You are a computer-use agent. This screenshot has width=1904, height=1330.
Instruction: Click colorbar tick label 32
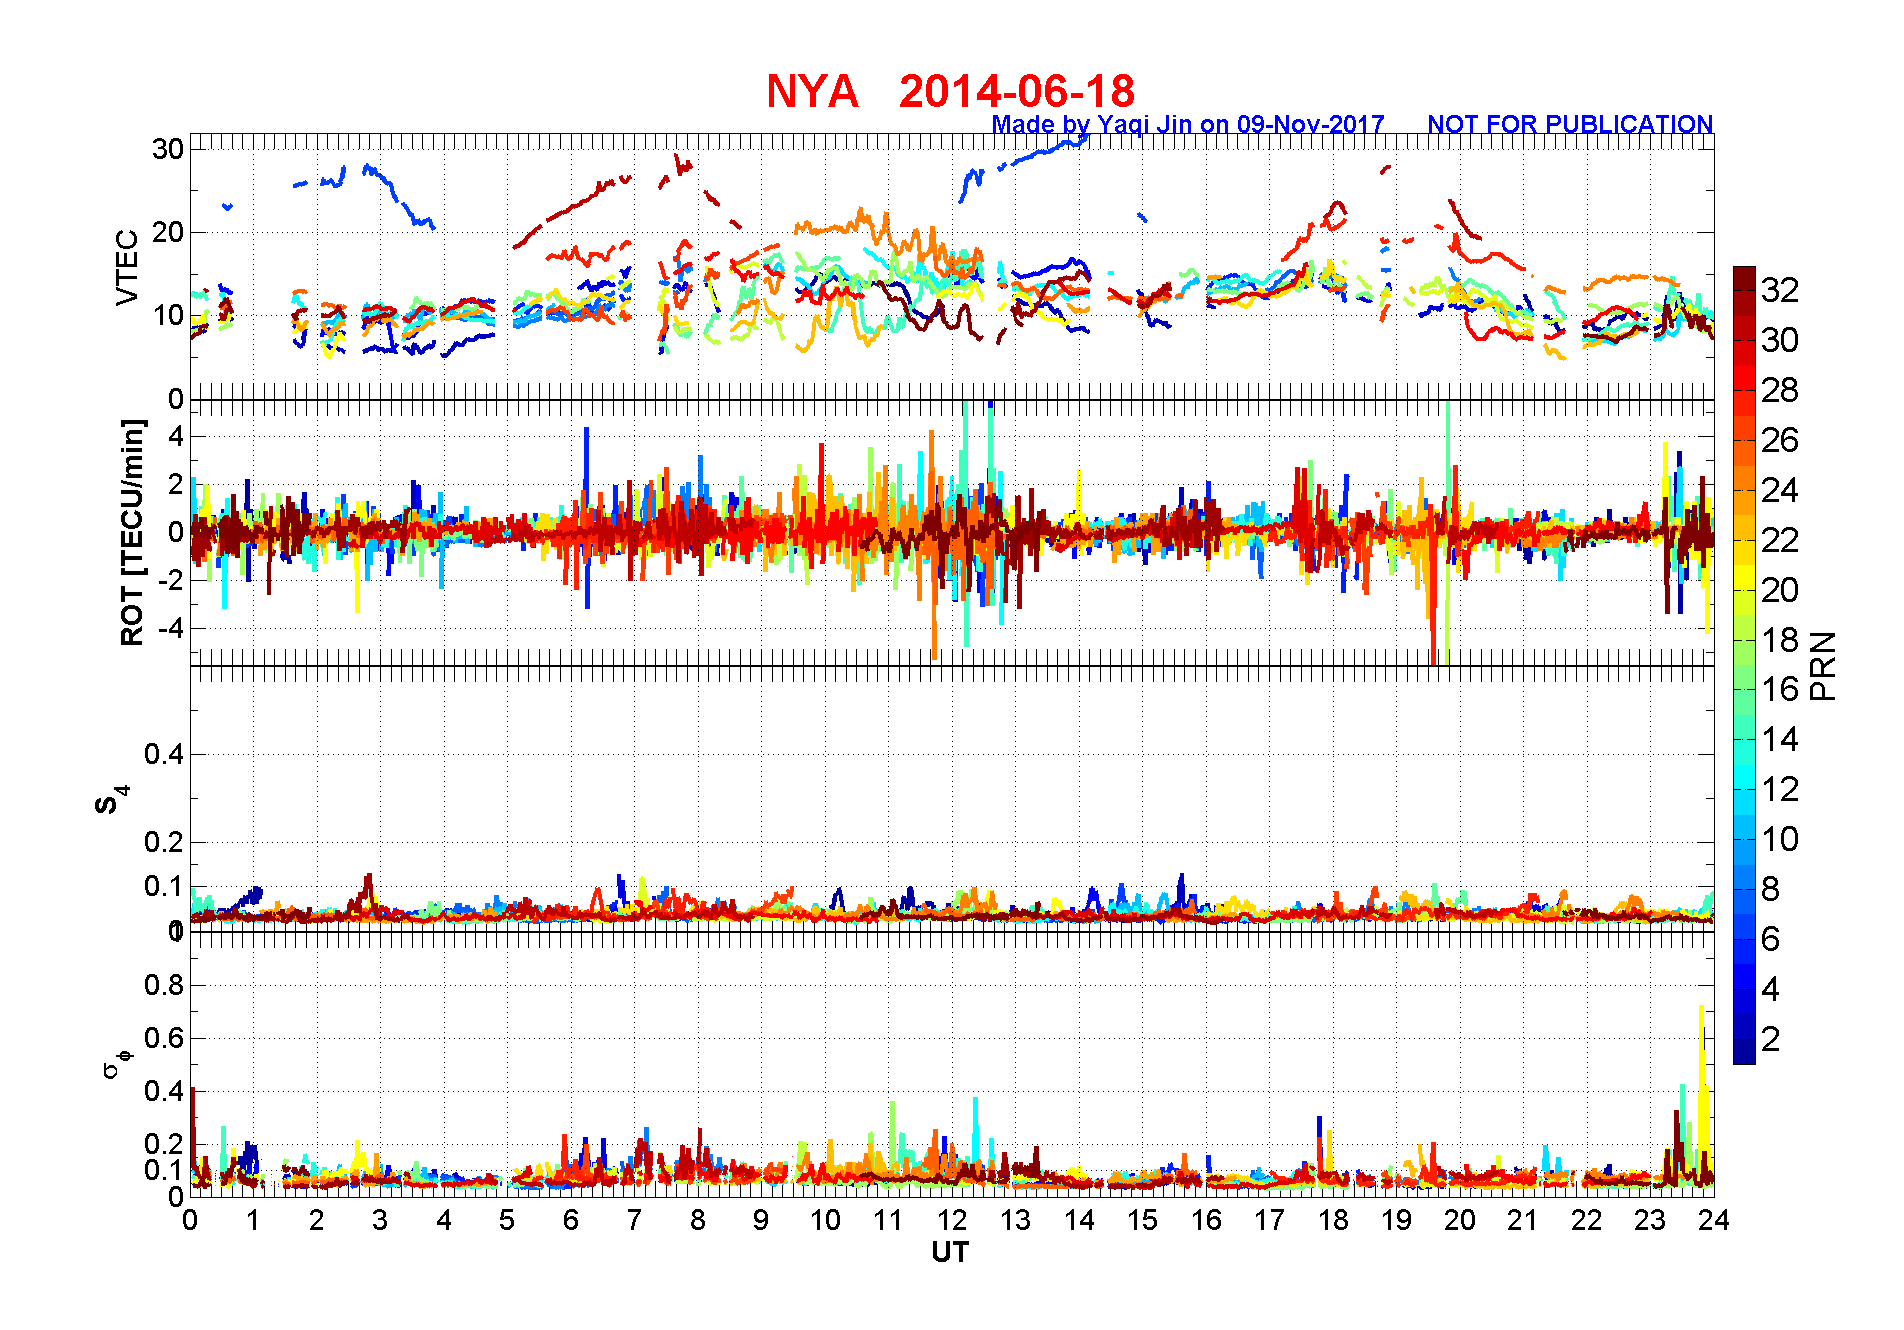1780,290
